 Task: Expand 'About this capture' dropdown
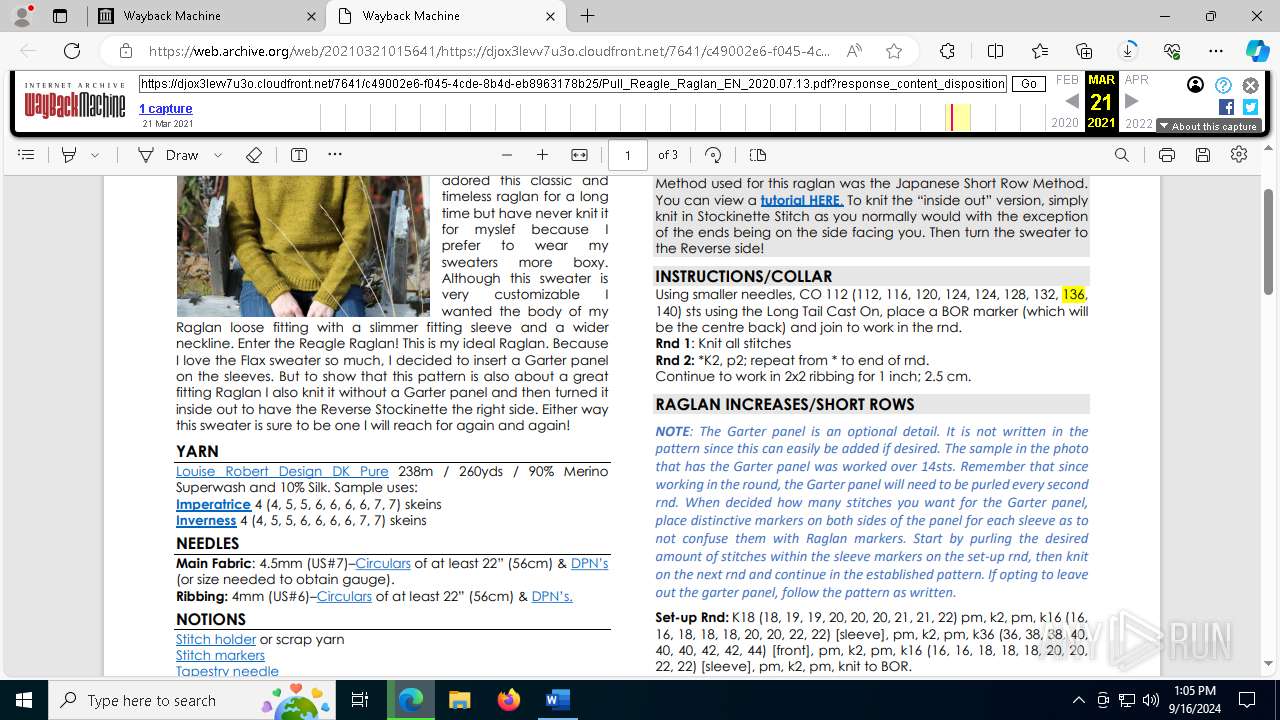pyautogui.click(x=1208, y=126)
